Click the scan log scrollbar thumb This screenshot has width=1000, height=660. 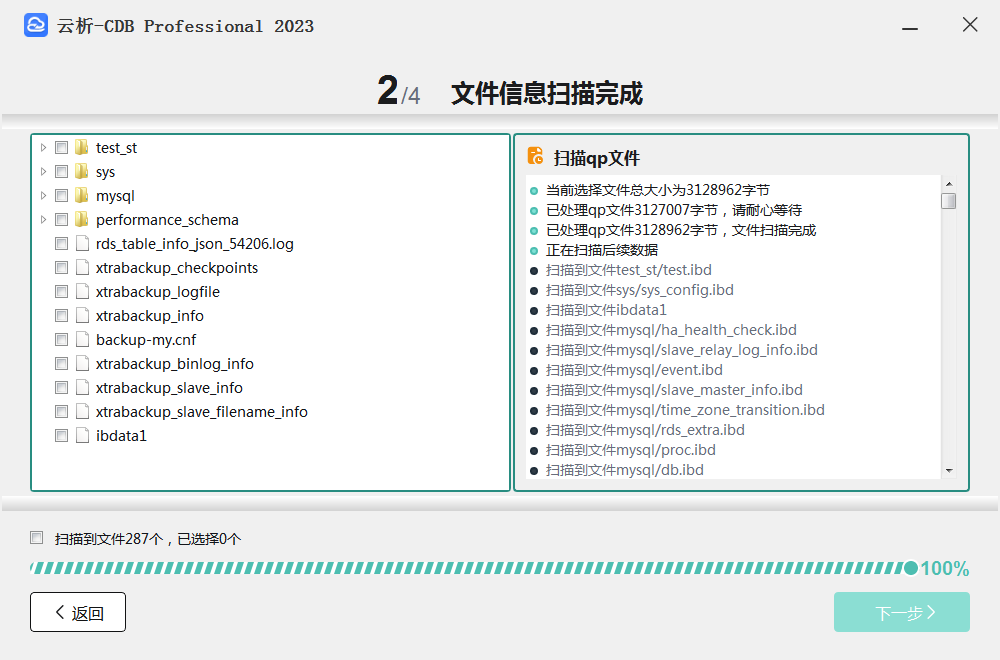click(949, 201)
